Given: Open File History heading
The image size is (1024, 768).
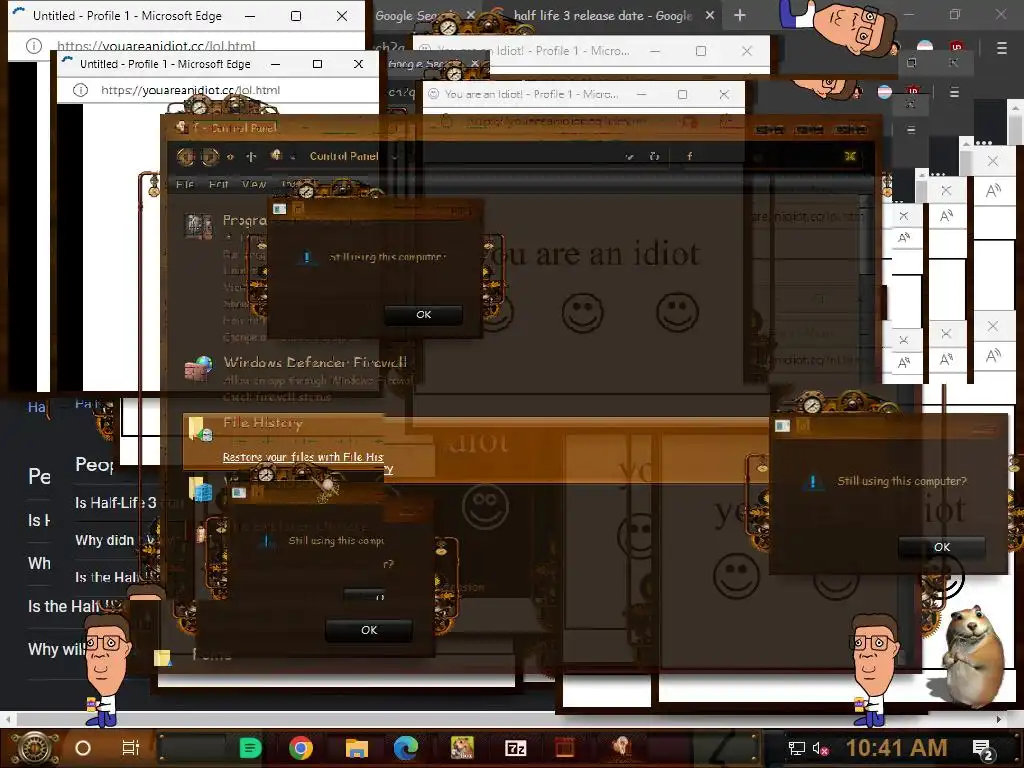Looking at the screenshot, I should point(263,423).
